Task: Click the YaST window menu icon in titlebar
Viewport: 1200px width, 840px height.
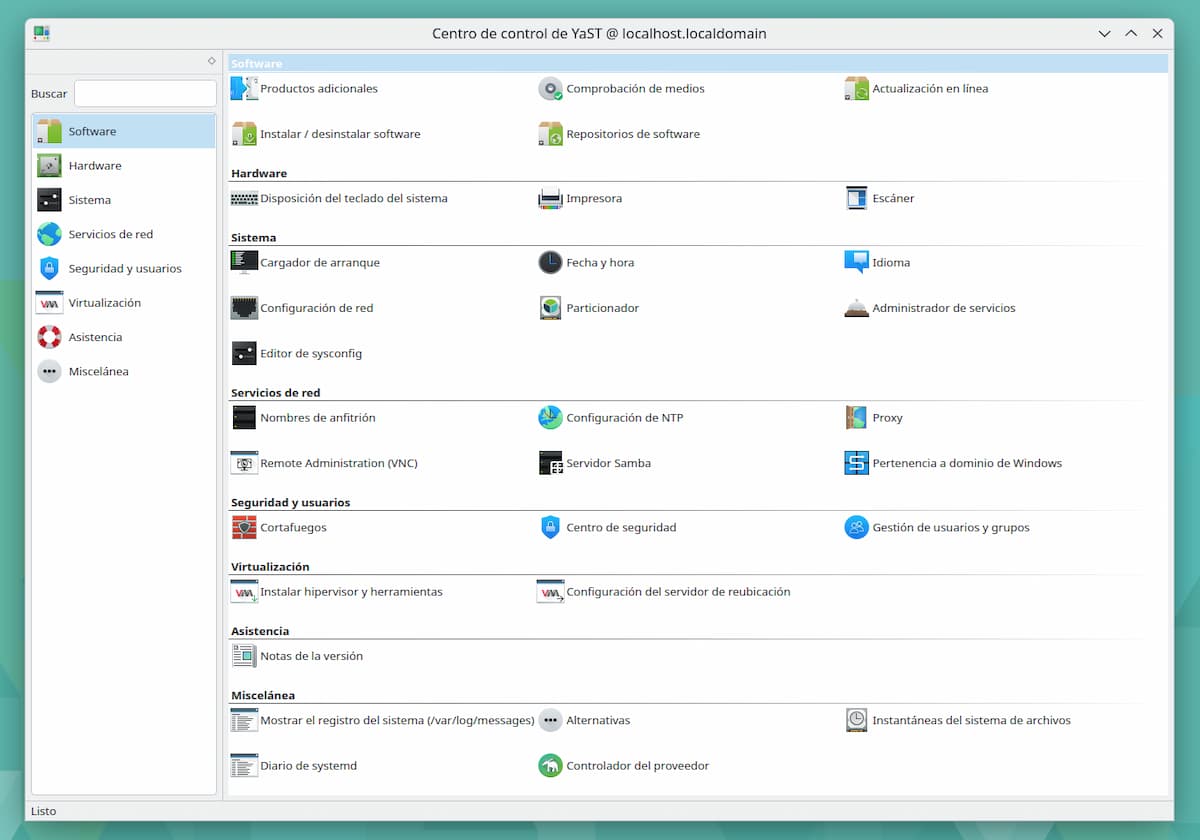Action: 41,33
